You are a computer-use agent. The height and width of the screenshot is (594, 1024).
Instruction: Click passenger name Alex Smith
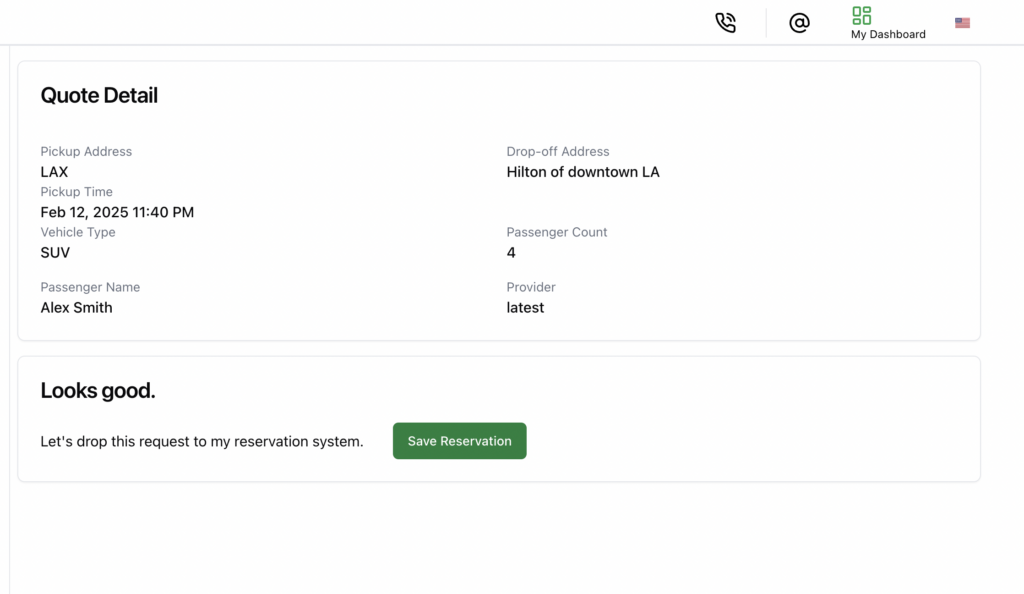[x=76, y=307]
